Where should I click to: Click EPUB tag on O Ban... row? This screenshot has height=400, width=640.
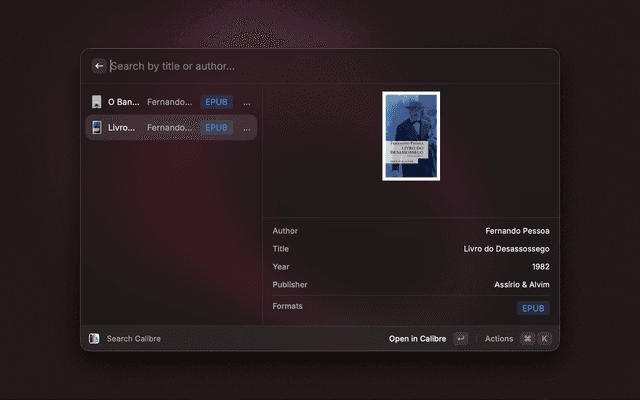216,102
